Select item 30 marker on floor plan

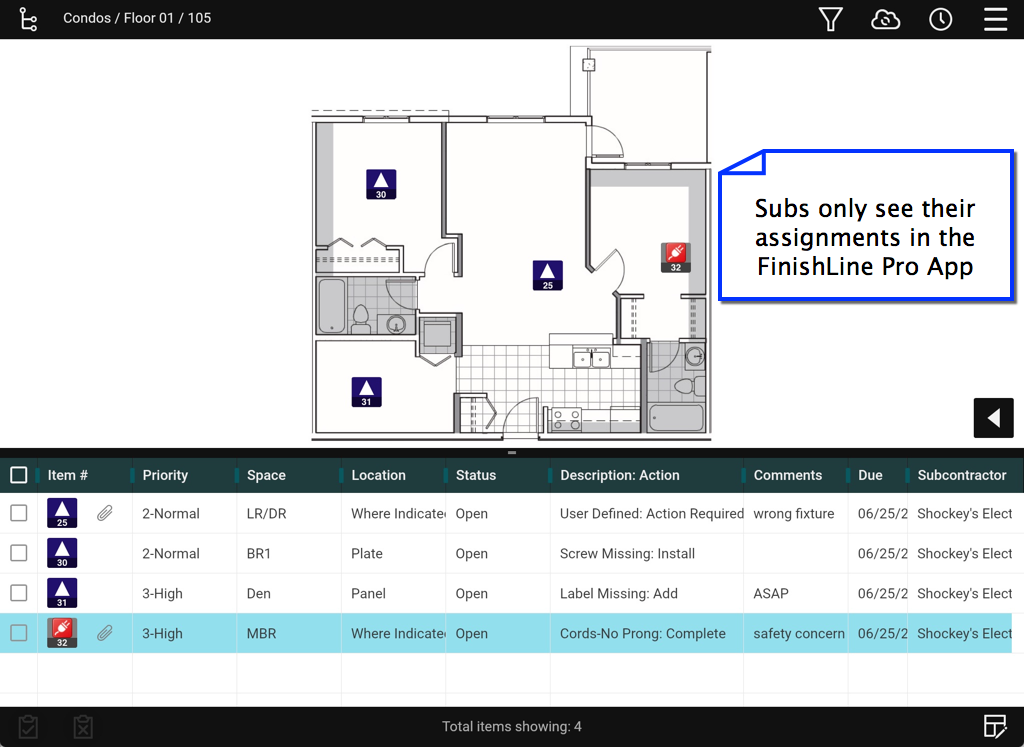[381, 184]
